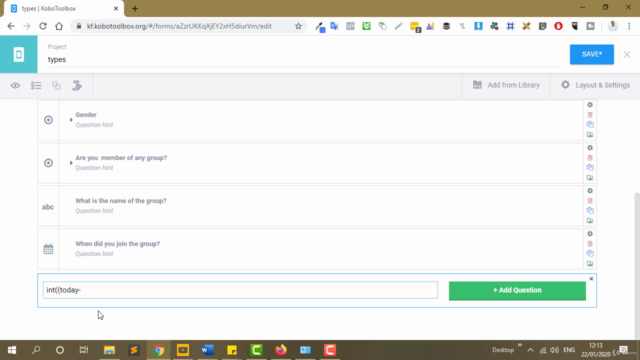Open Windows Start menu
Image resolution: width=640 pixels, height=360 pixels.
point(12,350)
